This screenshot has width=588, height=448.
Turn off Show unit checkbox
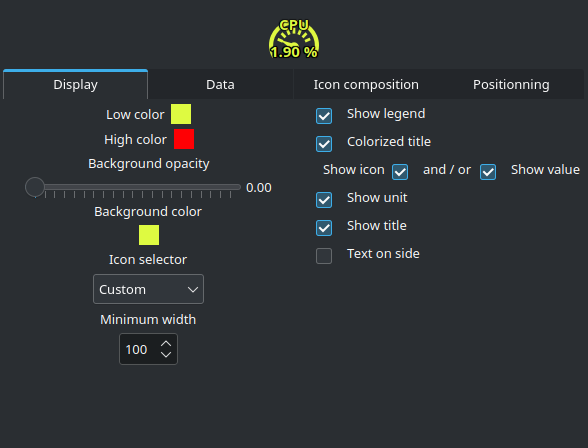point(324,200)
